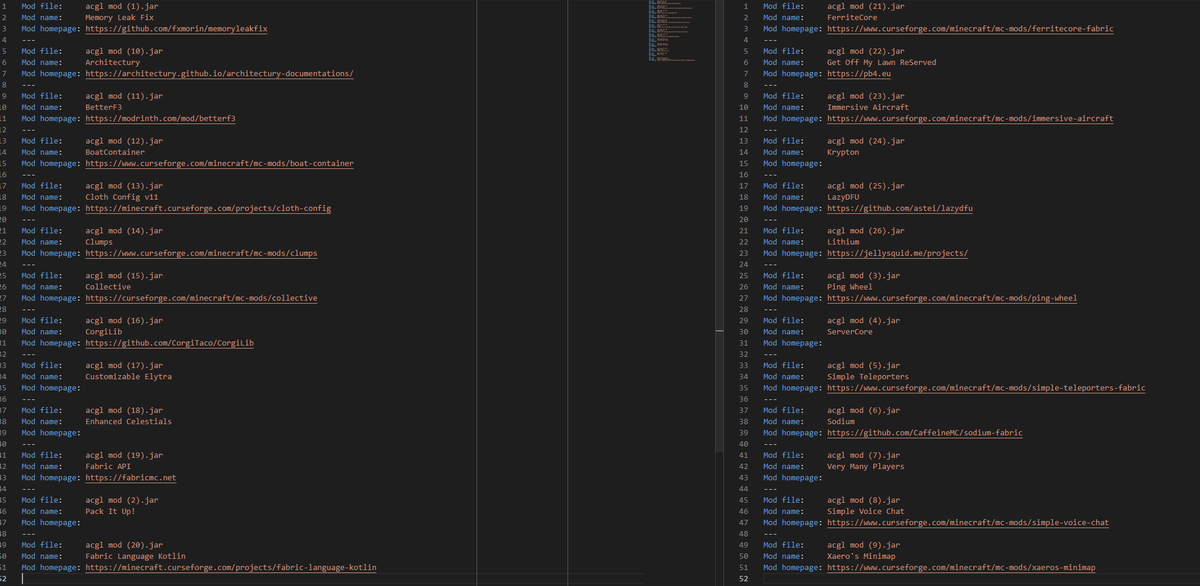
Task: Click the mod name 'Memory Leak Fix'
Action: point(120,18)
